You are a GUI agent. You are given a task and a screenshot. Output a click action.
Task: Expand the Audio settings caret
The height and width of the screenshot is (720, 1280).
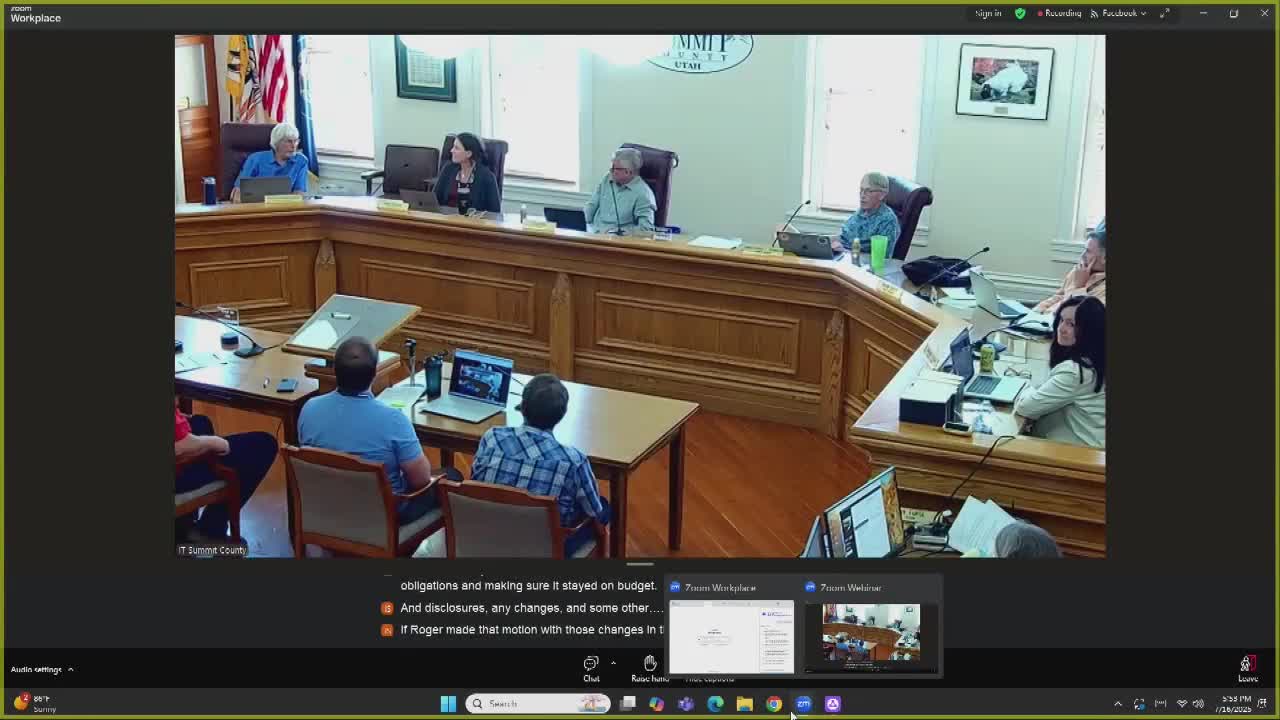coord(70,669)
